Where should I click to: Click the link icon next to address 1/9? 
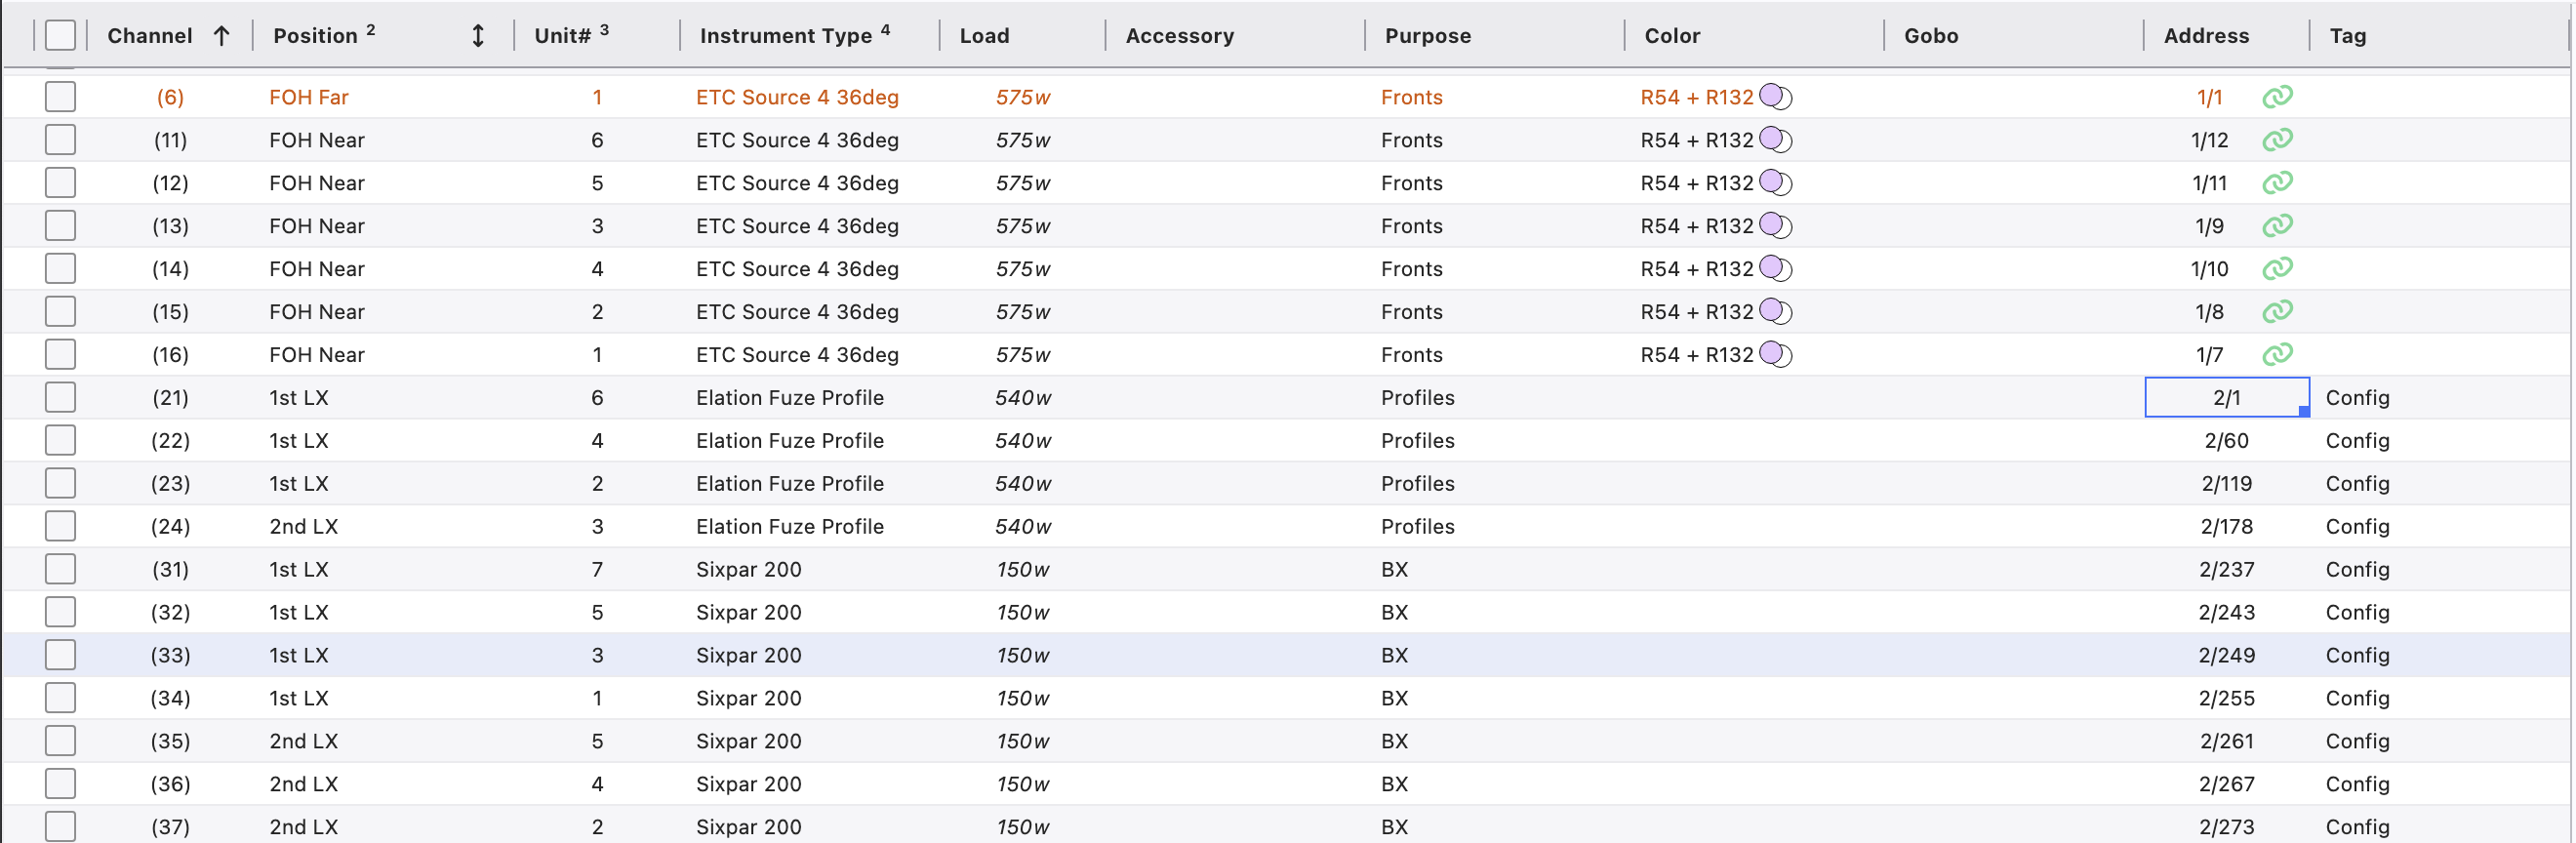pyautogui.click(x=2276, y=226)
